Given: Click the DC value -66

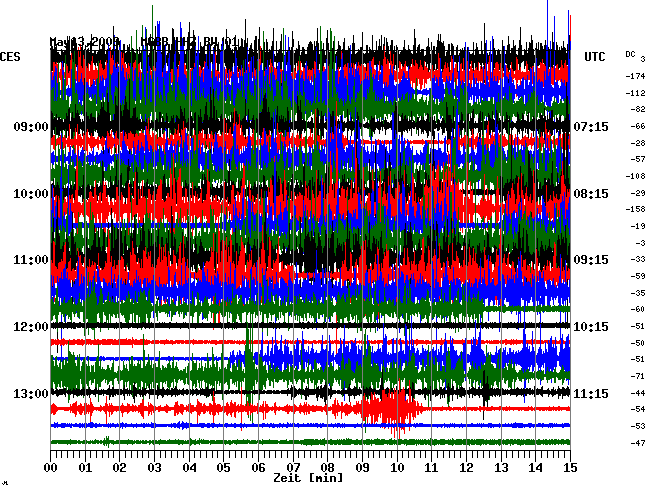Looking at the screenshot, I should [x=638, y=126].
